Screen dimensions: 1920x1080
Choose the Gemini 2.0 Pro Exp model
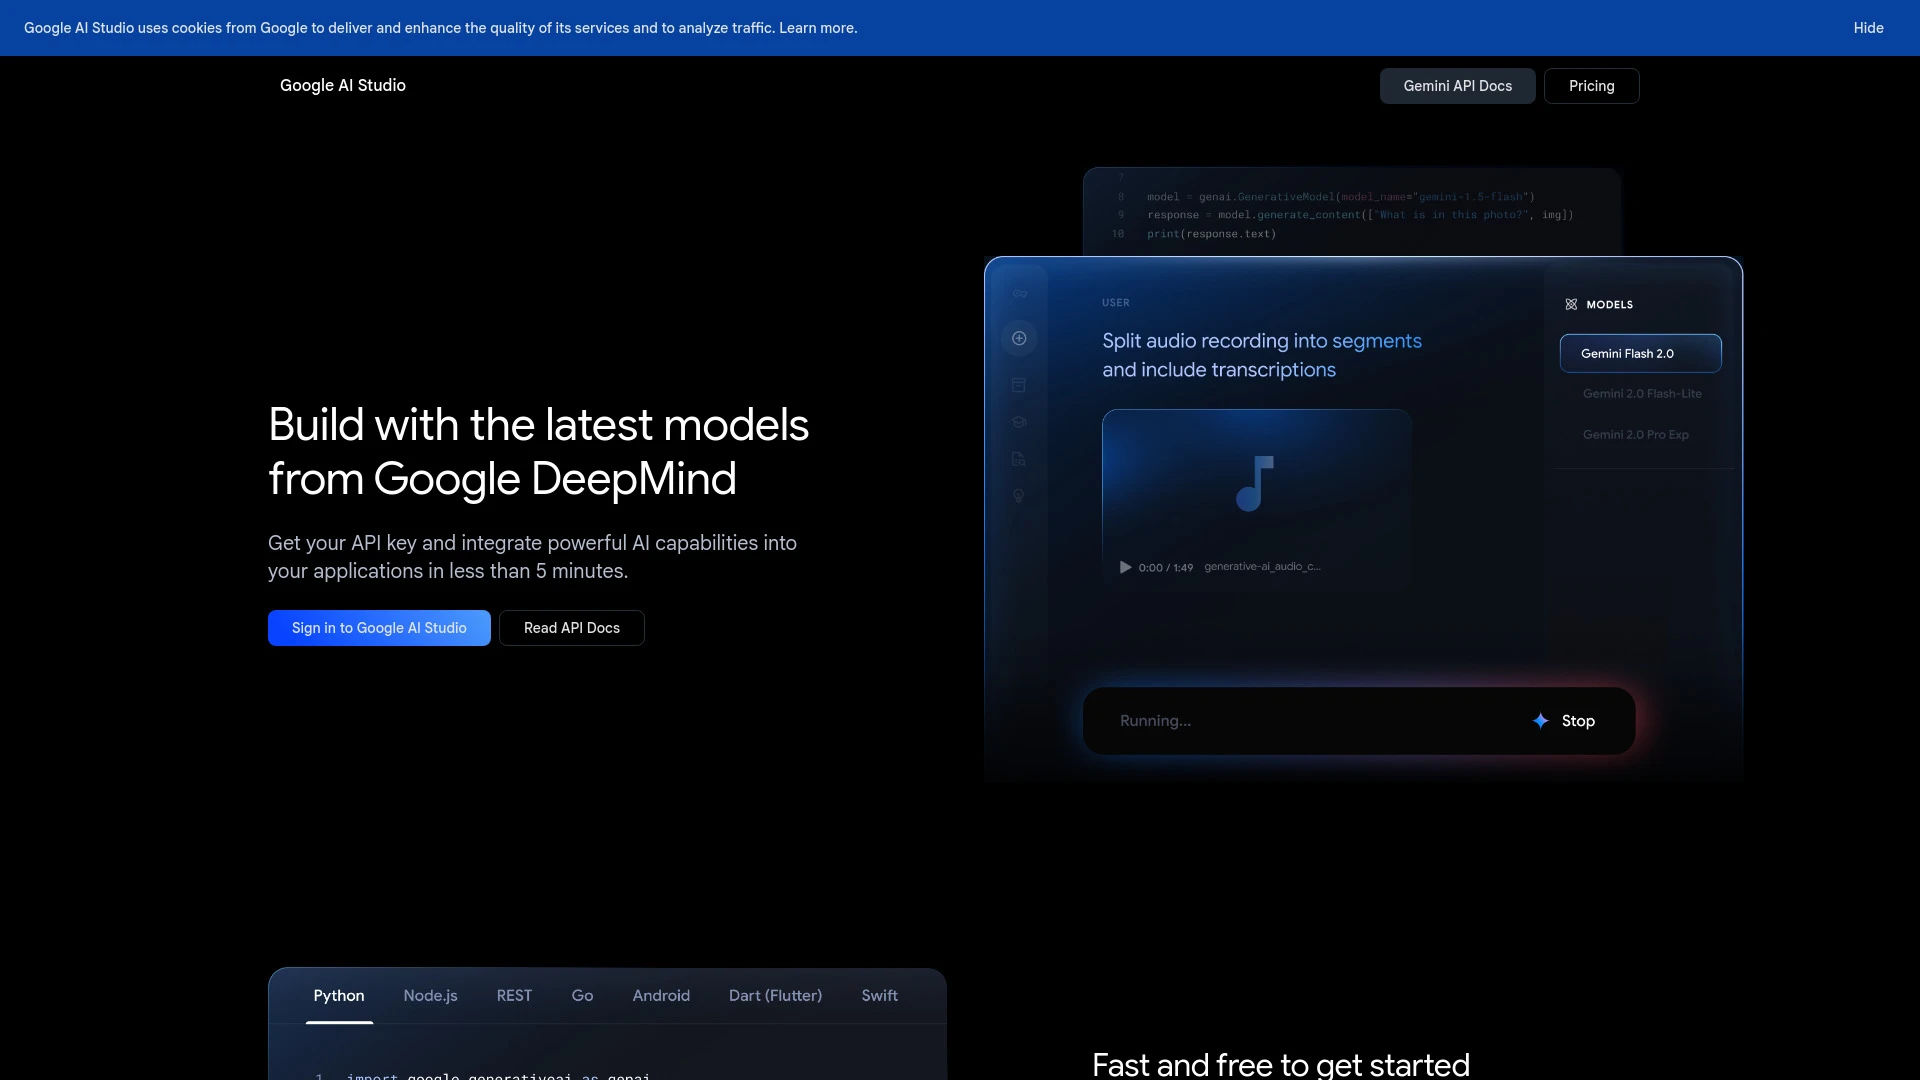[x=1636, y=434]
